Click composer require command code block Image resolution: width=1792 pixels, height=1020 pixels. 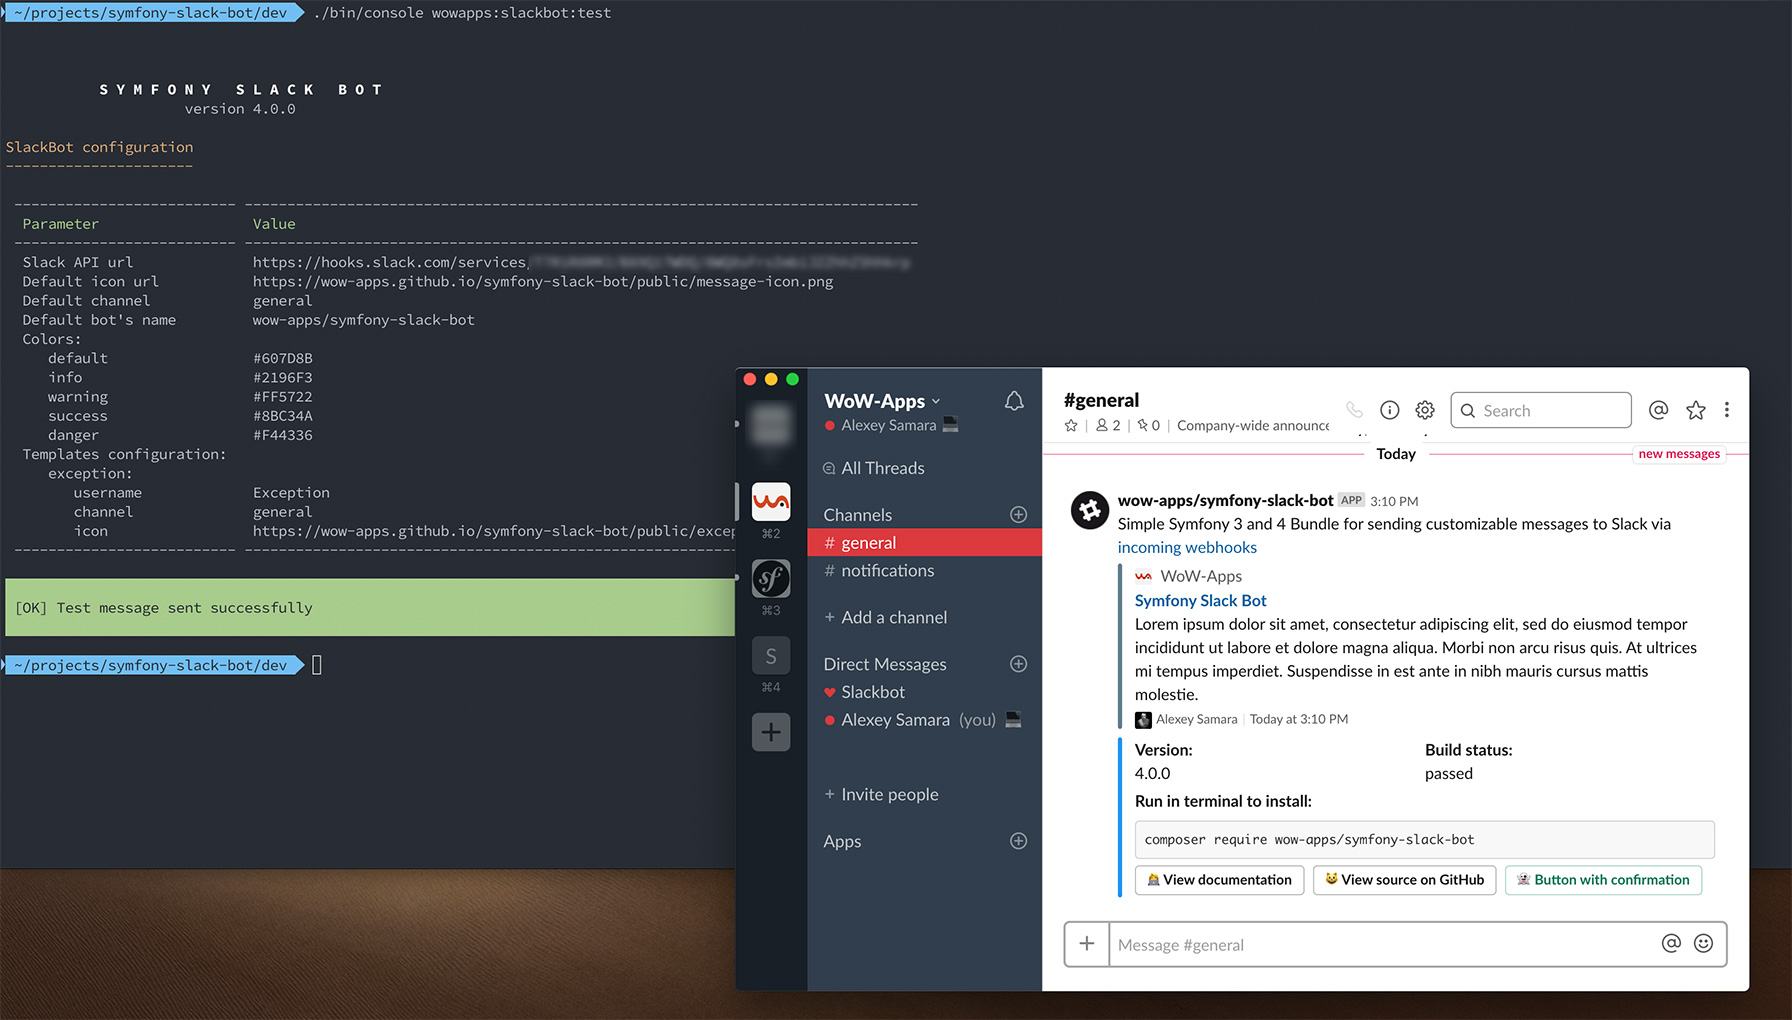coord(1424,839)
